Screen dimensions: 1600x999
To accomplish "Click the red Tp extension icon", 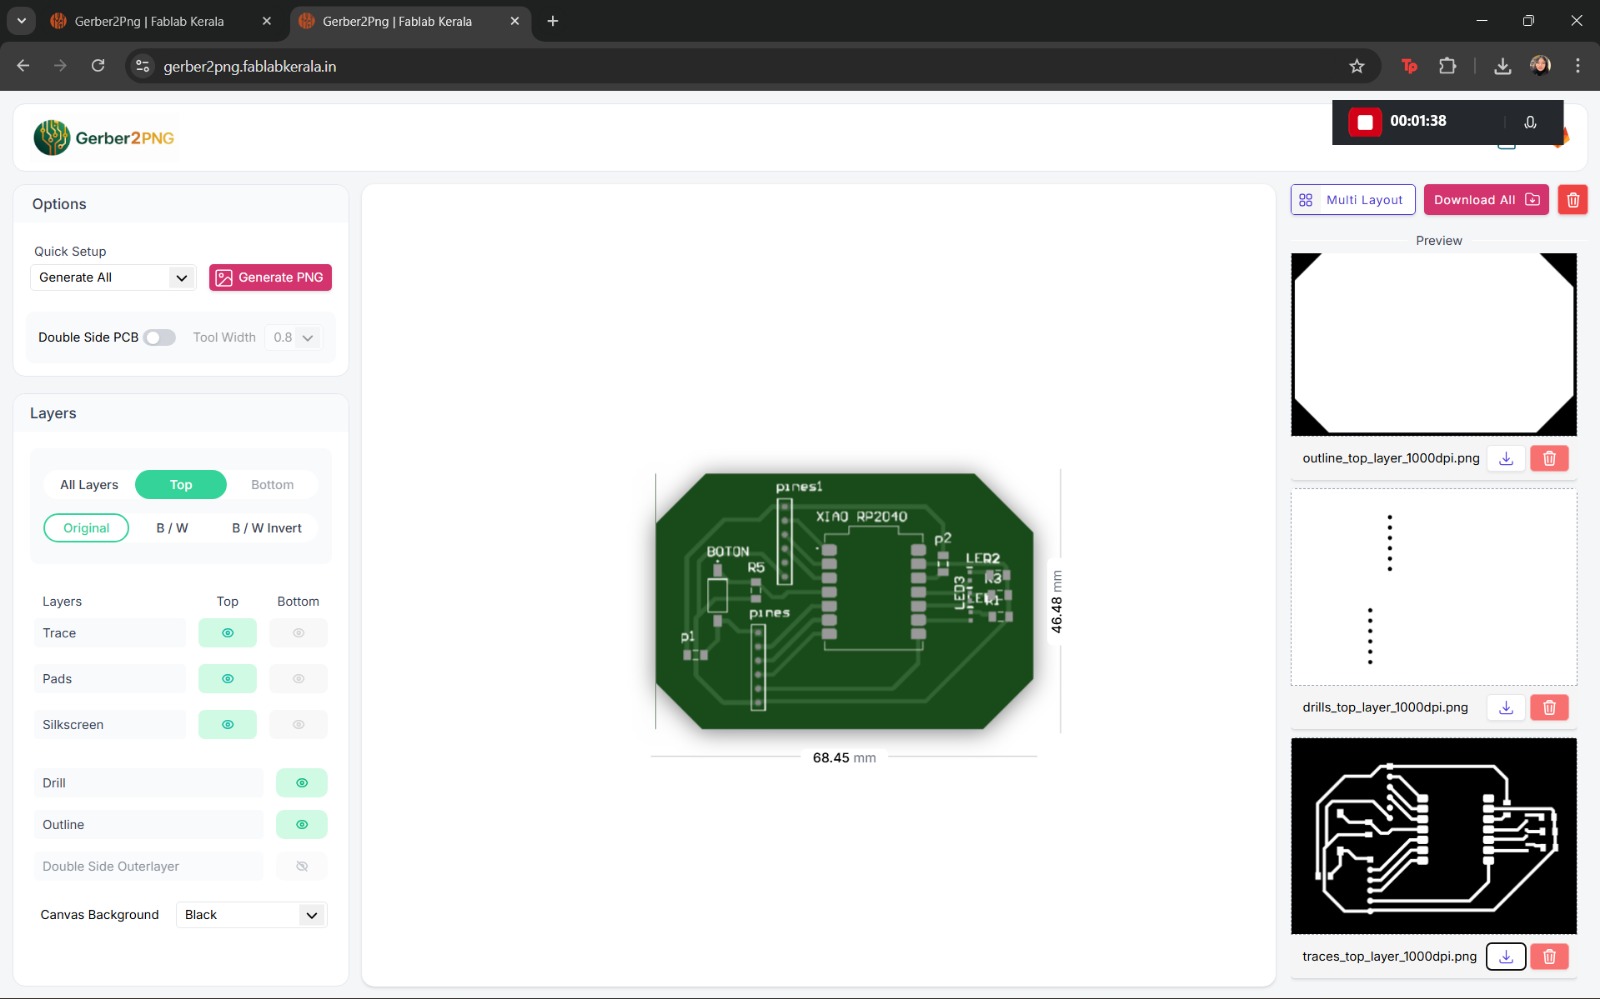I will click(1410, 66).
